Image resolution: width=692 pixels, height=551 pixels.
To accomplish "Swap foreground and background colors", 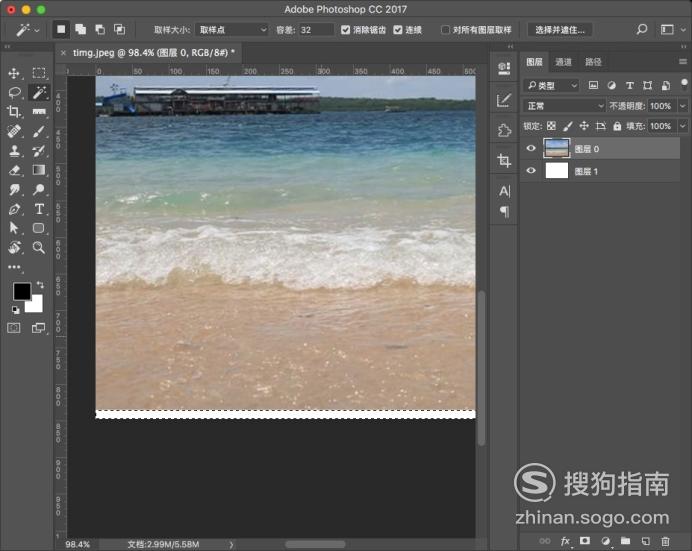I will [40, 285].
